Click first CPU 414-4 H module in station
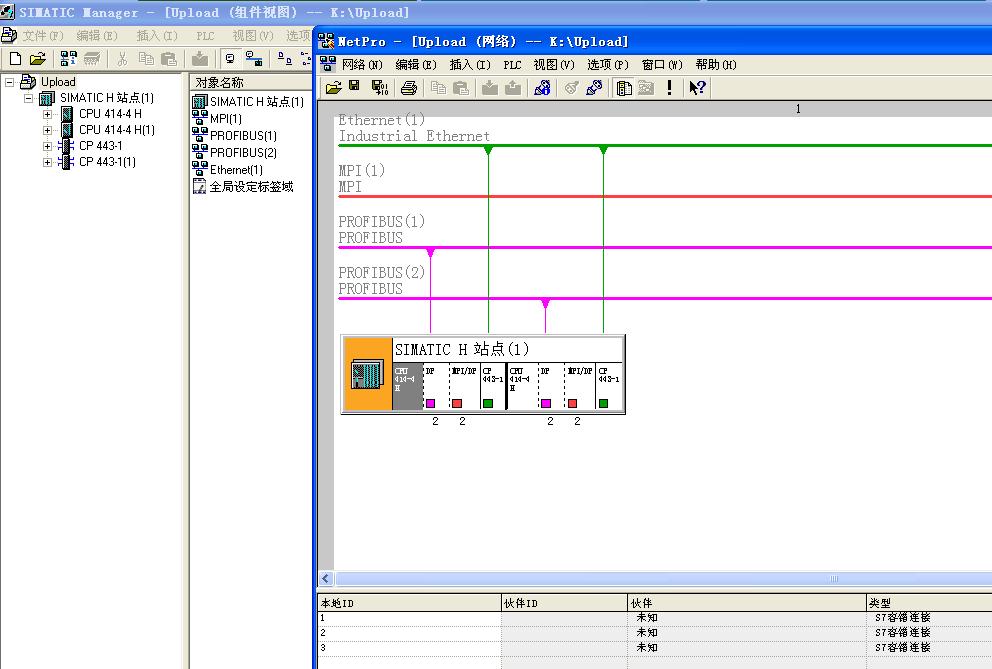Image resolution: width=992 pixels, height=669 pixels. point(407,386)
